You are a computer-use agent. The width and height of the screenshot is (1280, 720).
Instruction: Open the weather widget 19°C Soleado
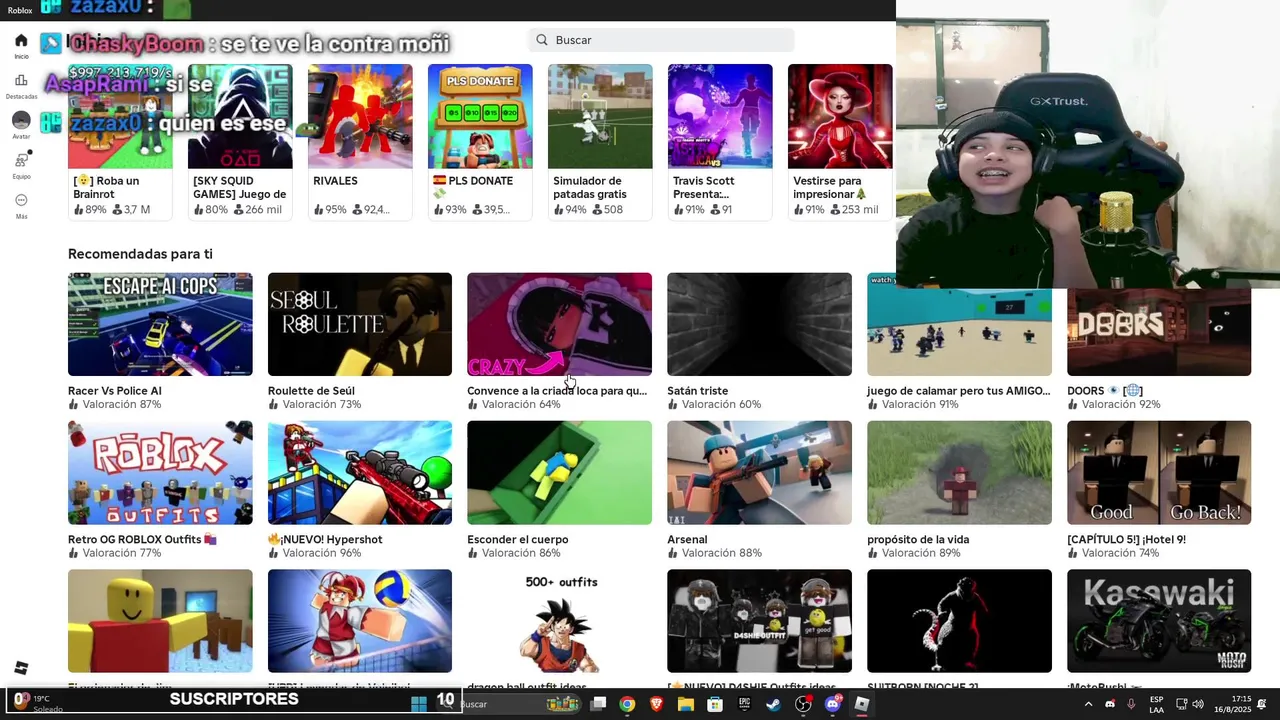pyautogui.click(x=40, y=704)
